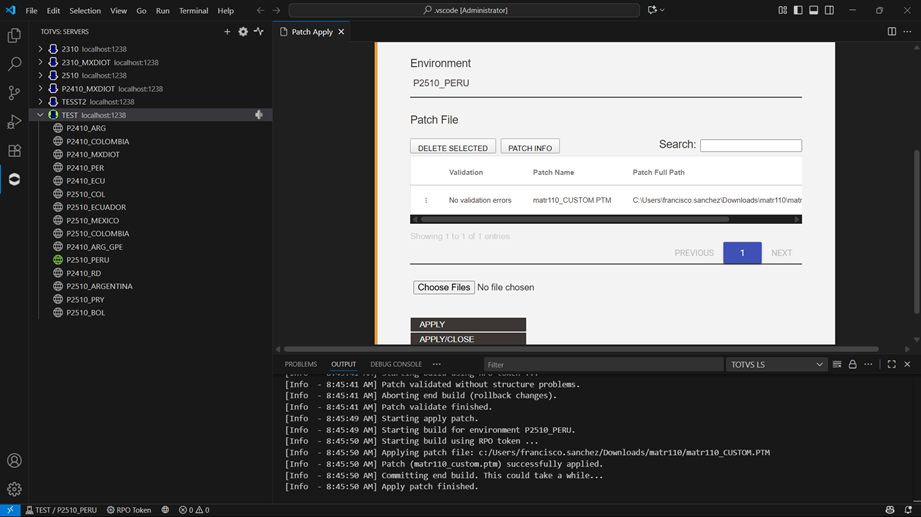921x517 pixels.
Task: Open editor more actions ellipsis
Action: [907, 32]
